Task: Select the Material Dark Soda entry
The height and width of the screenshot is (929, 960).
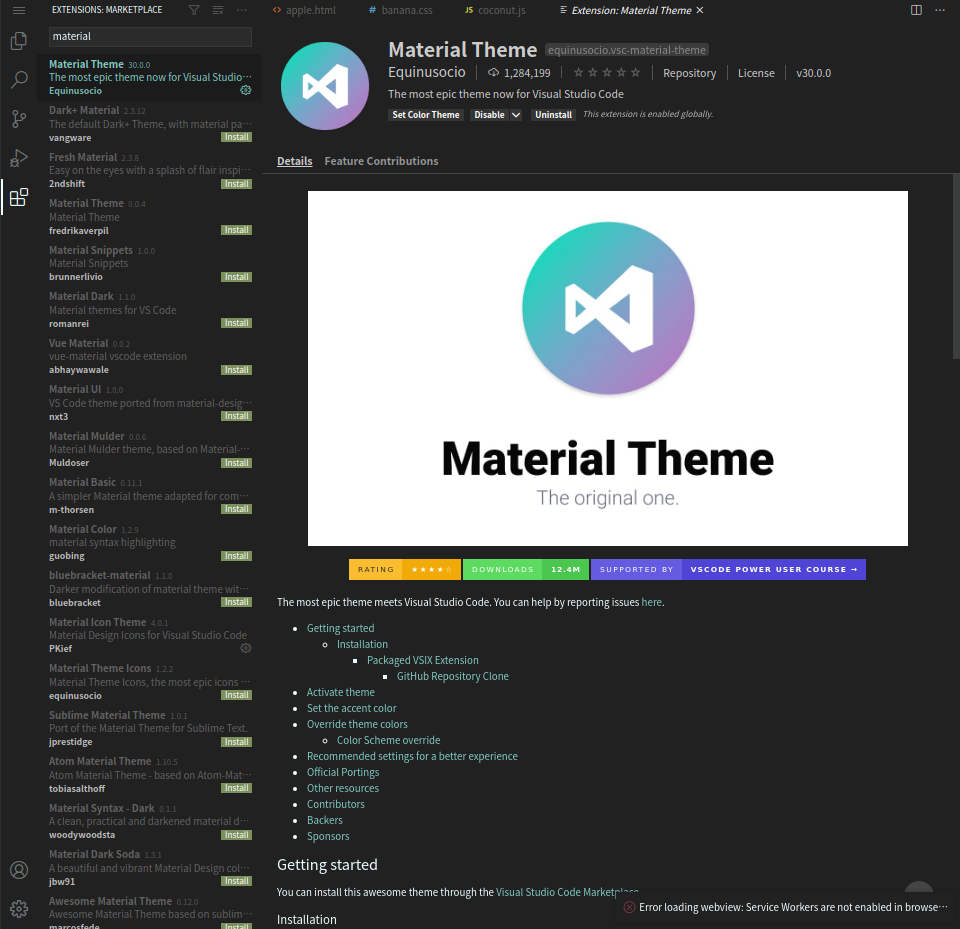Action: tap(149, 868)
